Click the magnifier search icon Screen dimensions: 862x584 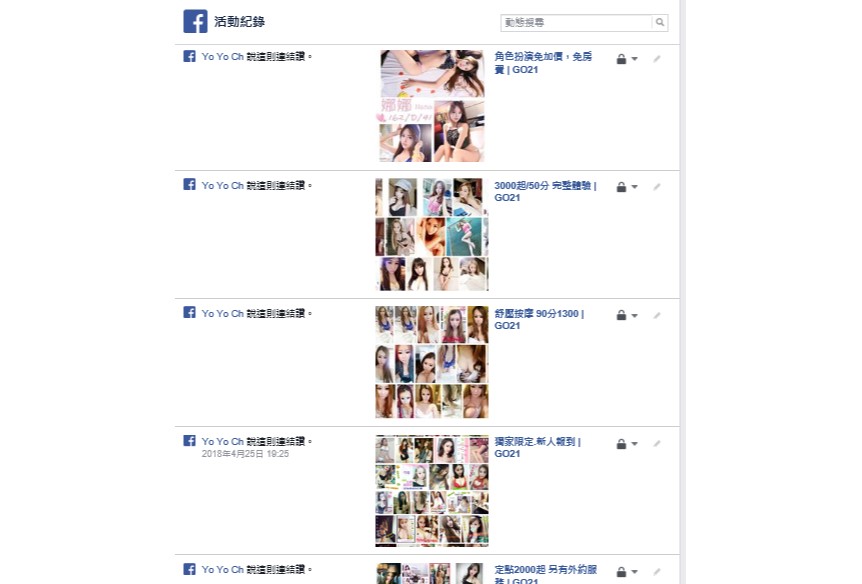660,23
